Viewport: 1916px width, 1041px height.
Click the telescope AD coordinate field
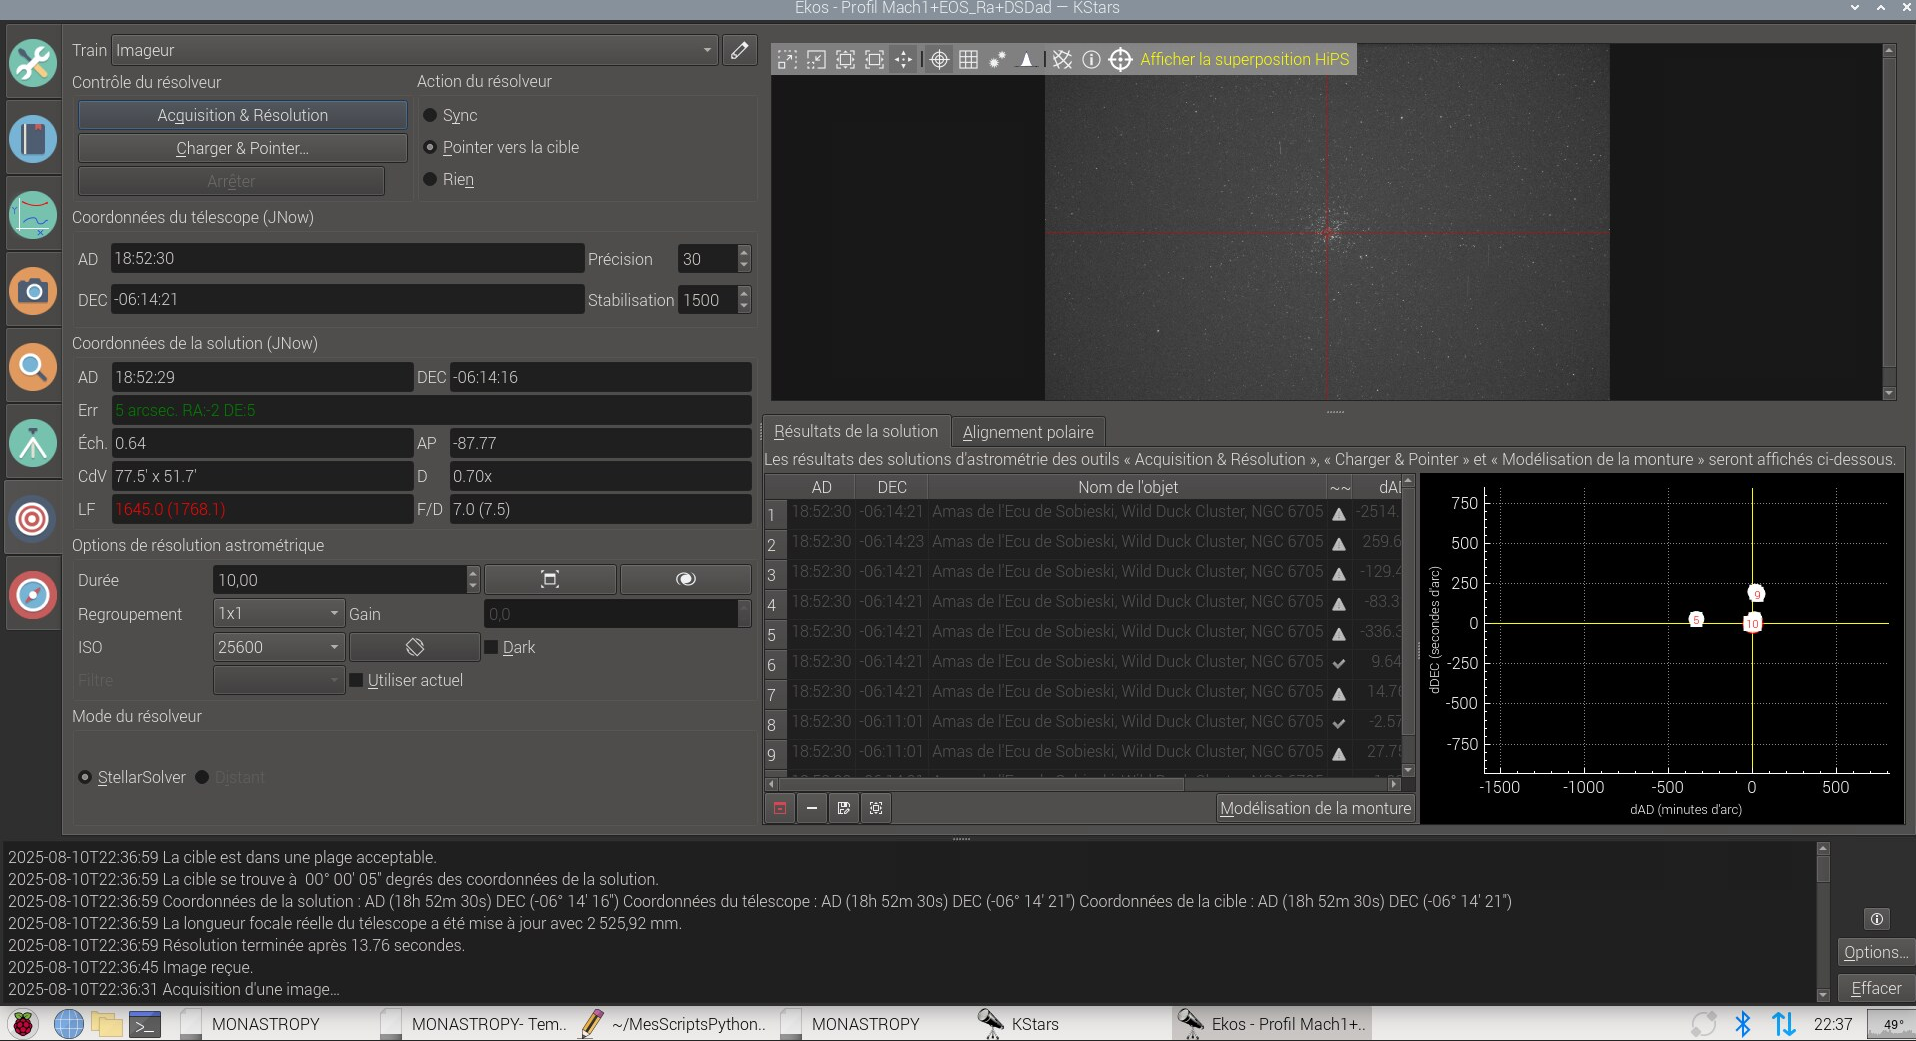pyautogui.click(x=347, y=258)
